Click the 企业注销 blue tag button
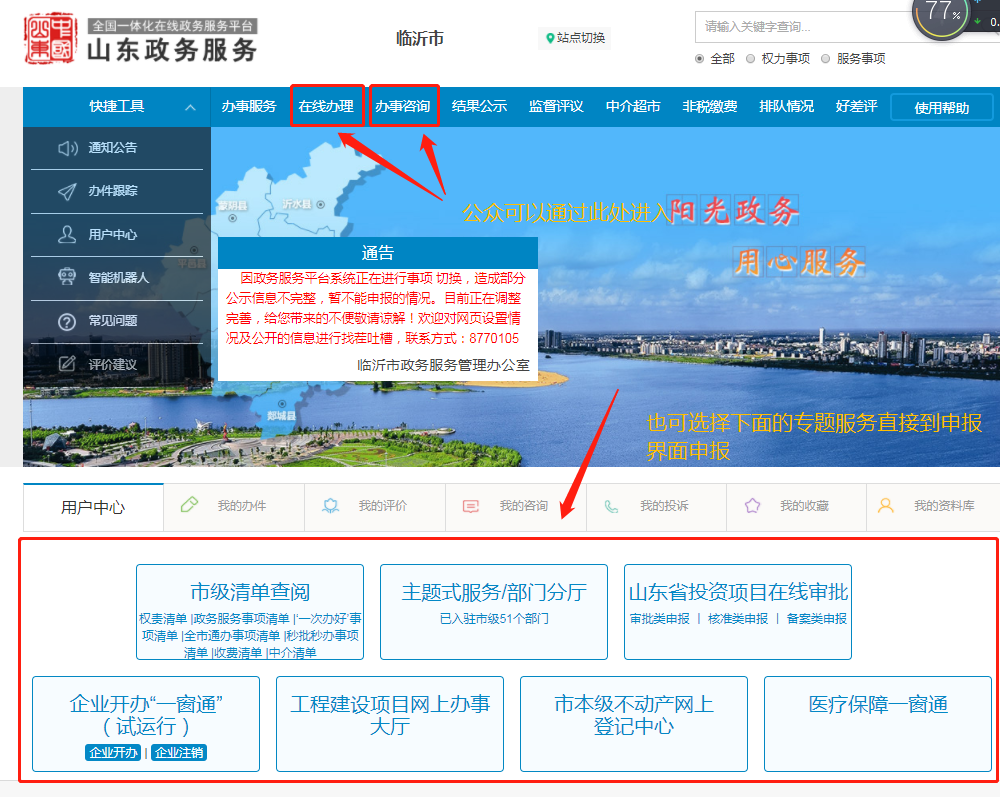Viewport: 1000px width, 797px height. click(x=179, y=753)
